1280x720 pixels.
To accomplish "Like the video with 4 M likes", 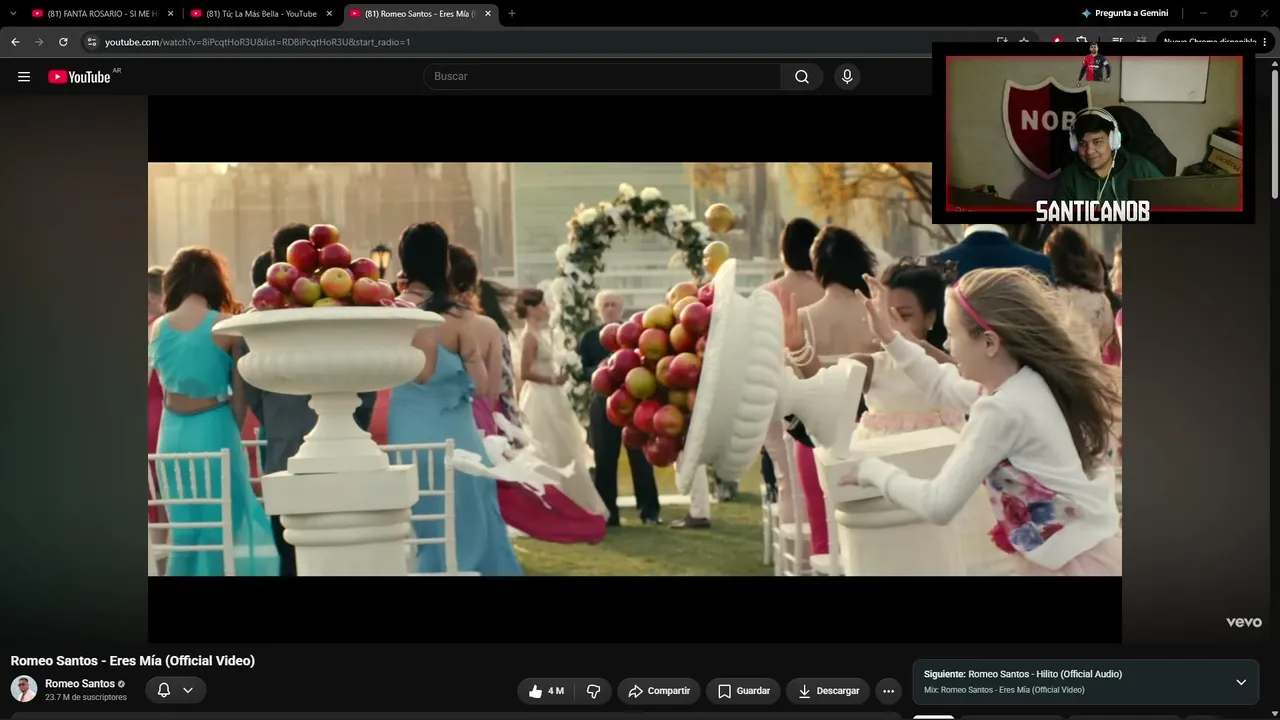I will click(x=546, y=691).
